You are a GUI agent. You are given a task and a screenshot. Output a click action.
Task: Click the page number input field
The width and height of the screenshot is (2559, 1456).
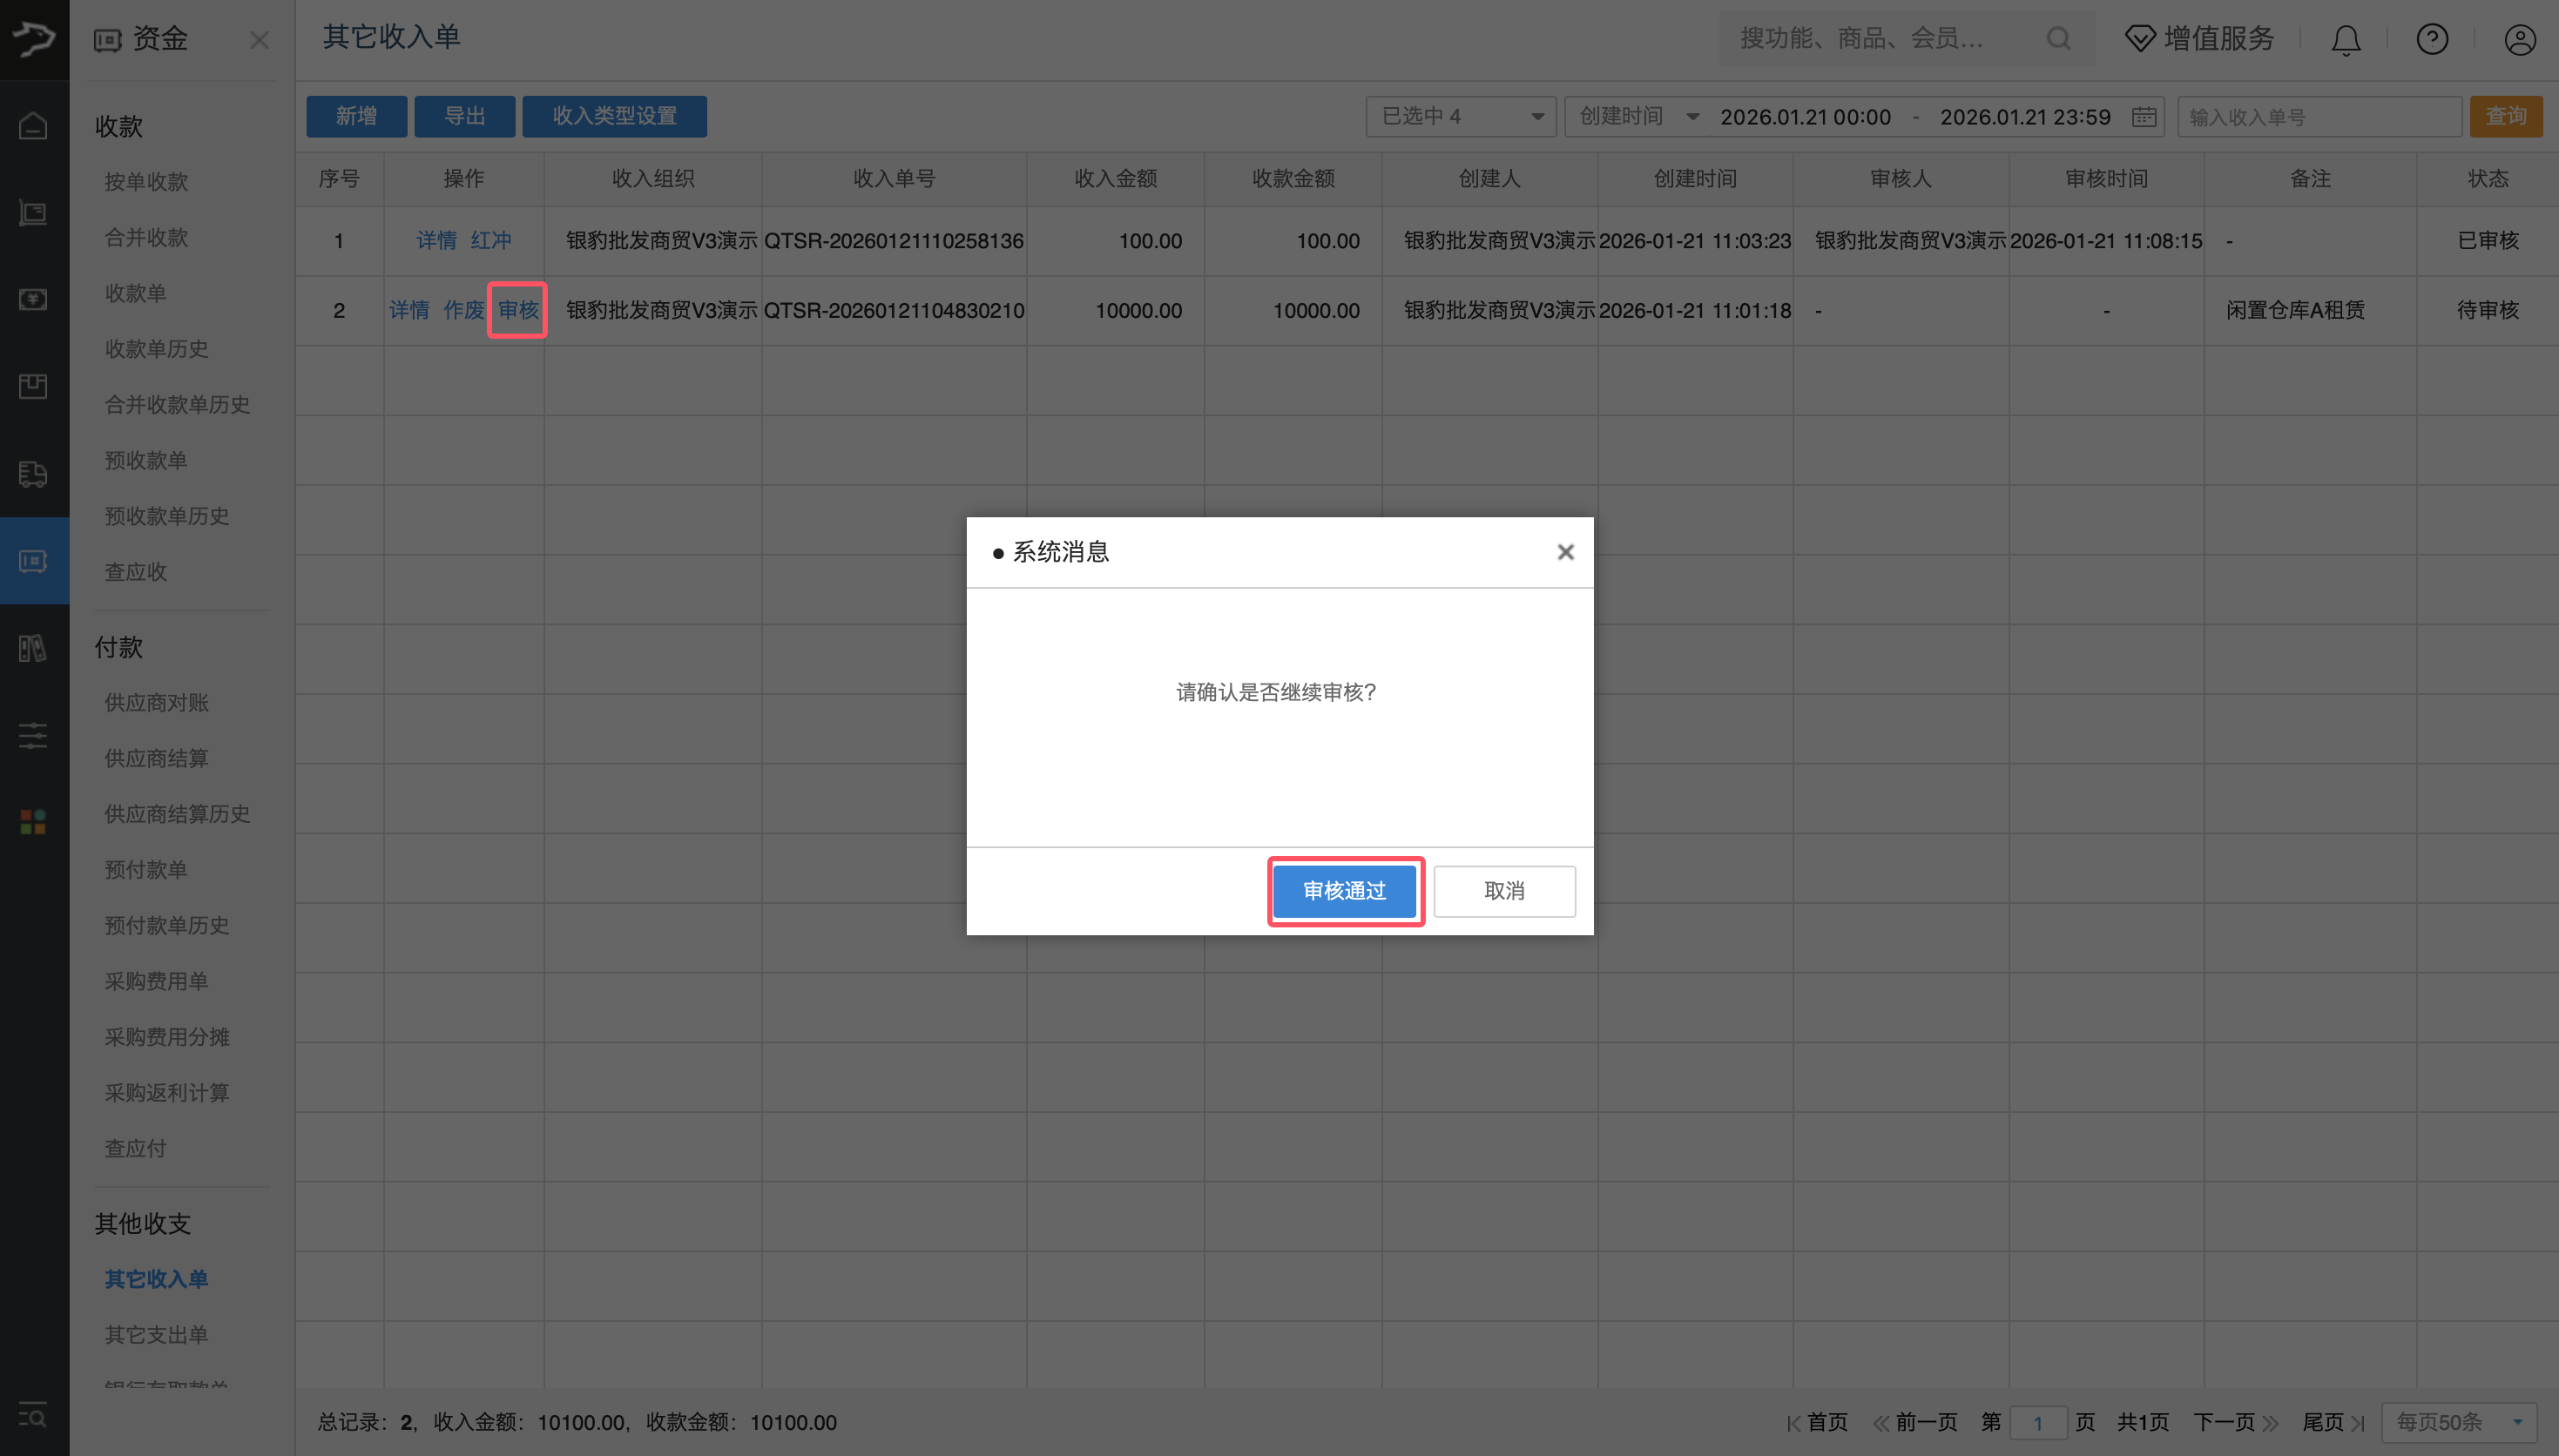(x=2041, y=1421)
